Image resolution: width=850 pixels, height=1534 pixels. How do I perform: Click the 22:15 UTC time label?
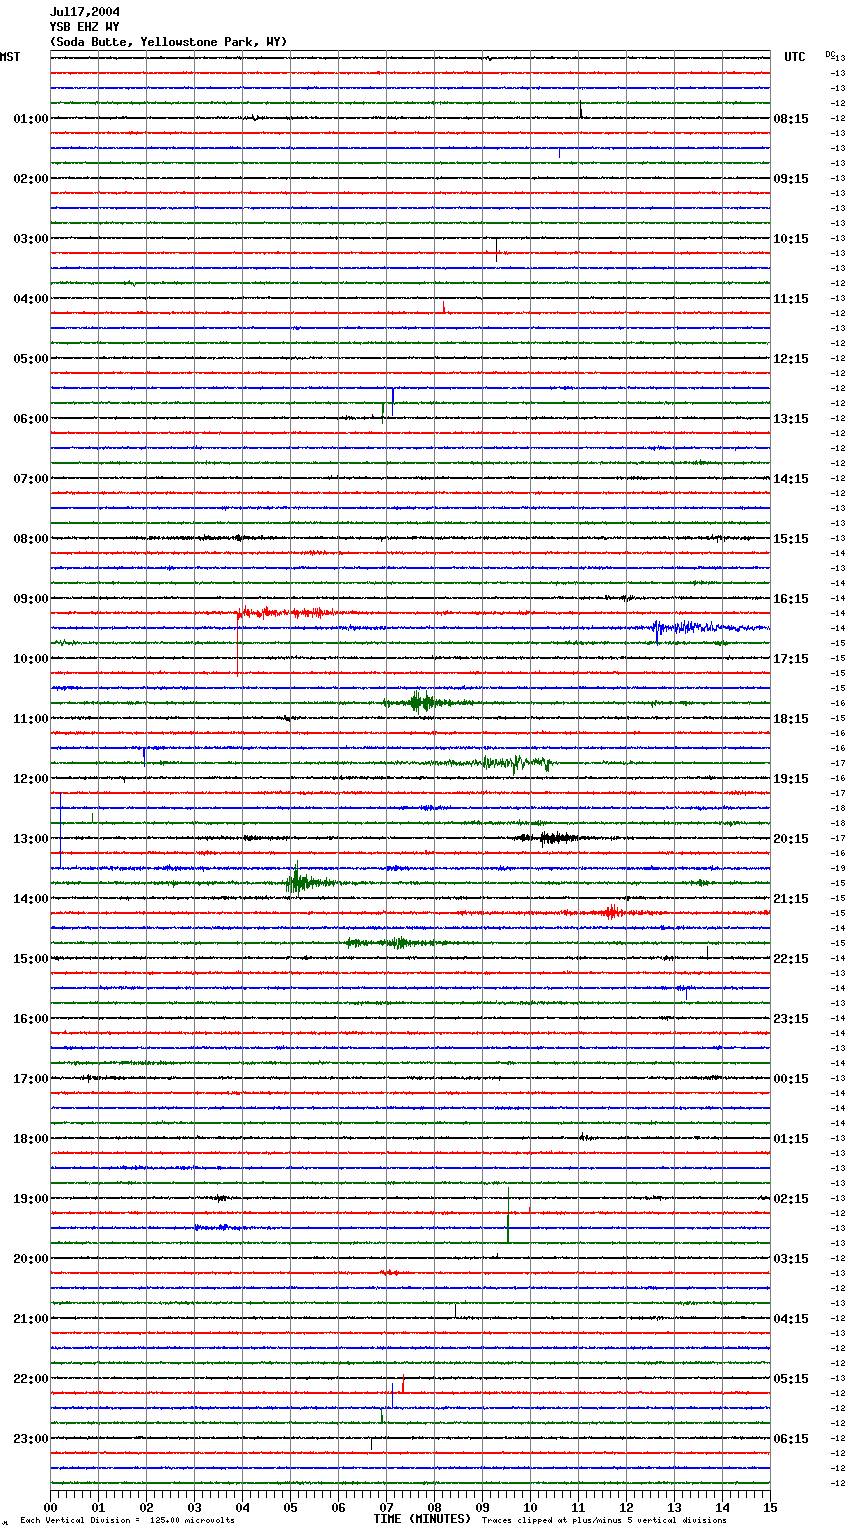pos(791,959)
